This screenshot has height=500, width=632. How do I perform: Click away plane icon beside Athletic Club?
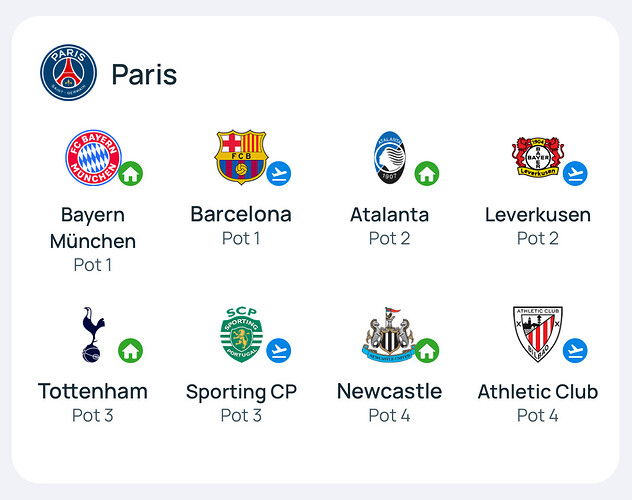pyautogui.click(x=575, y=351)
